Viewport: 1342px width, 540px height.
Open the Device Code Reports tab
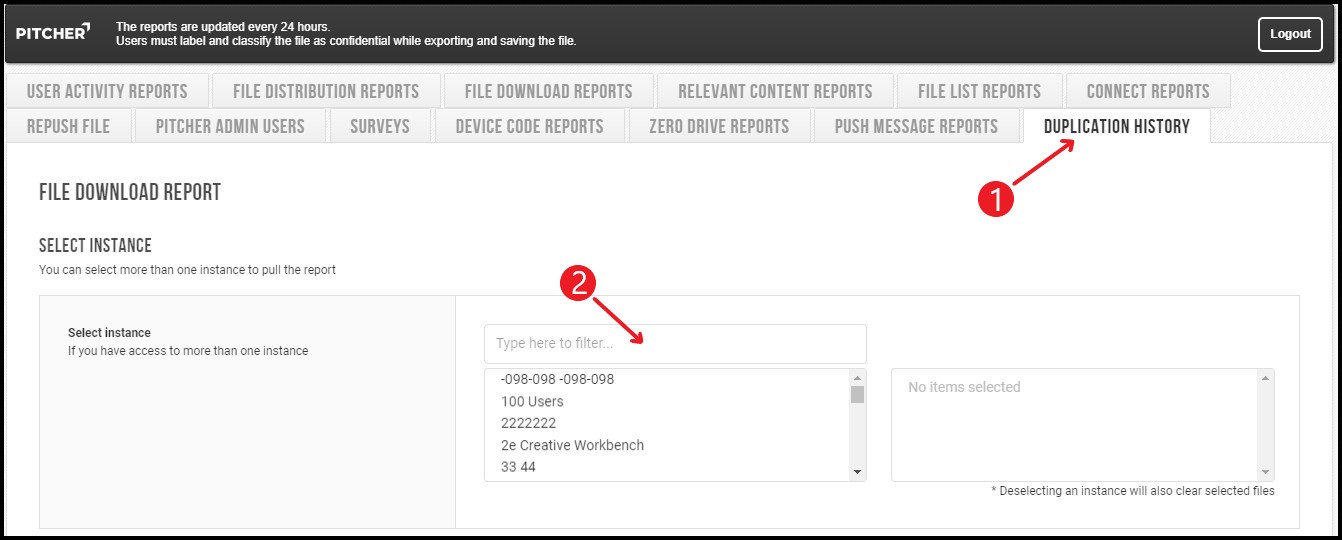click(x=529, y=126)
